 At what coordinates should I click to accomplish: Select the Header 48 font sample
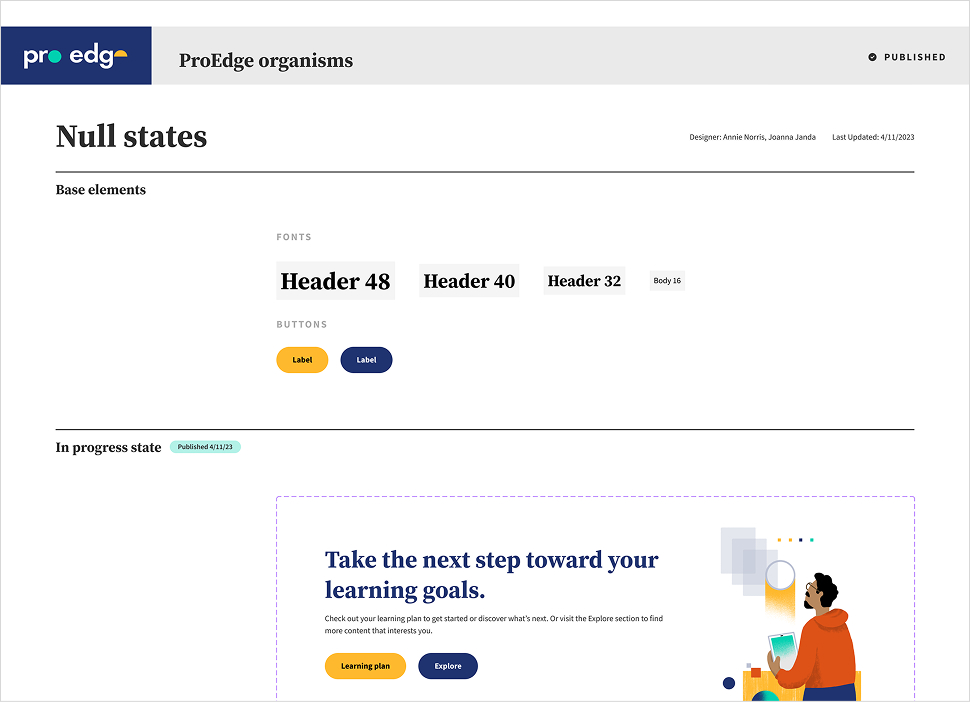click(335, 281)
